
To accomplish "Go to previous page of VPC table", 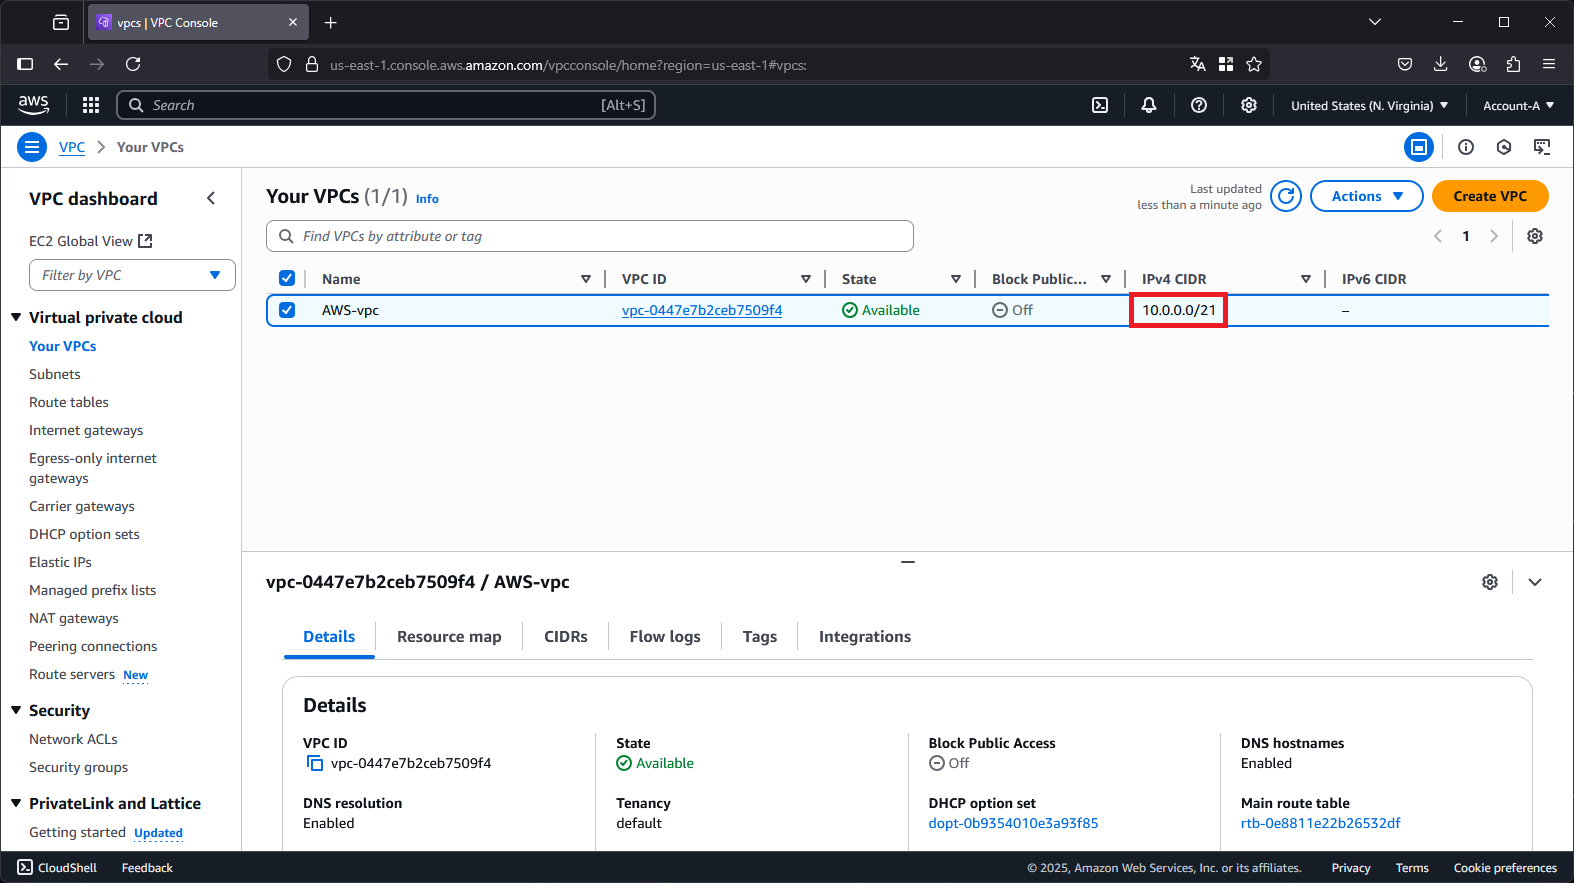I will [x=1438, y=236].
